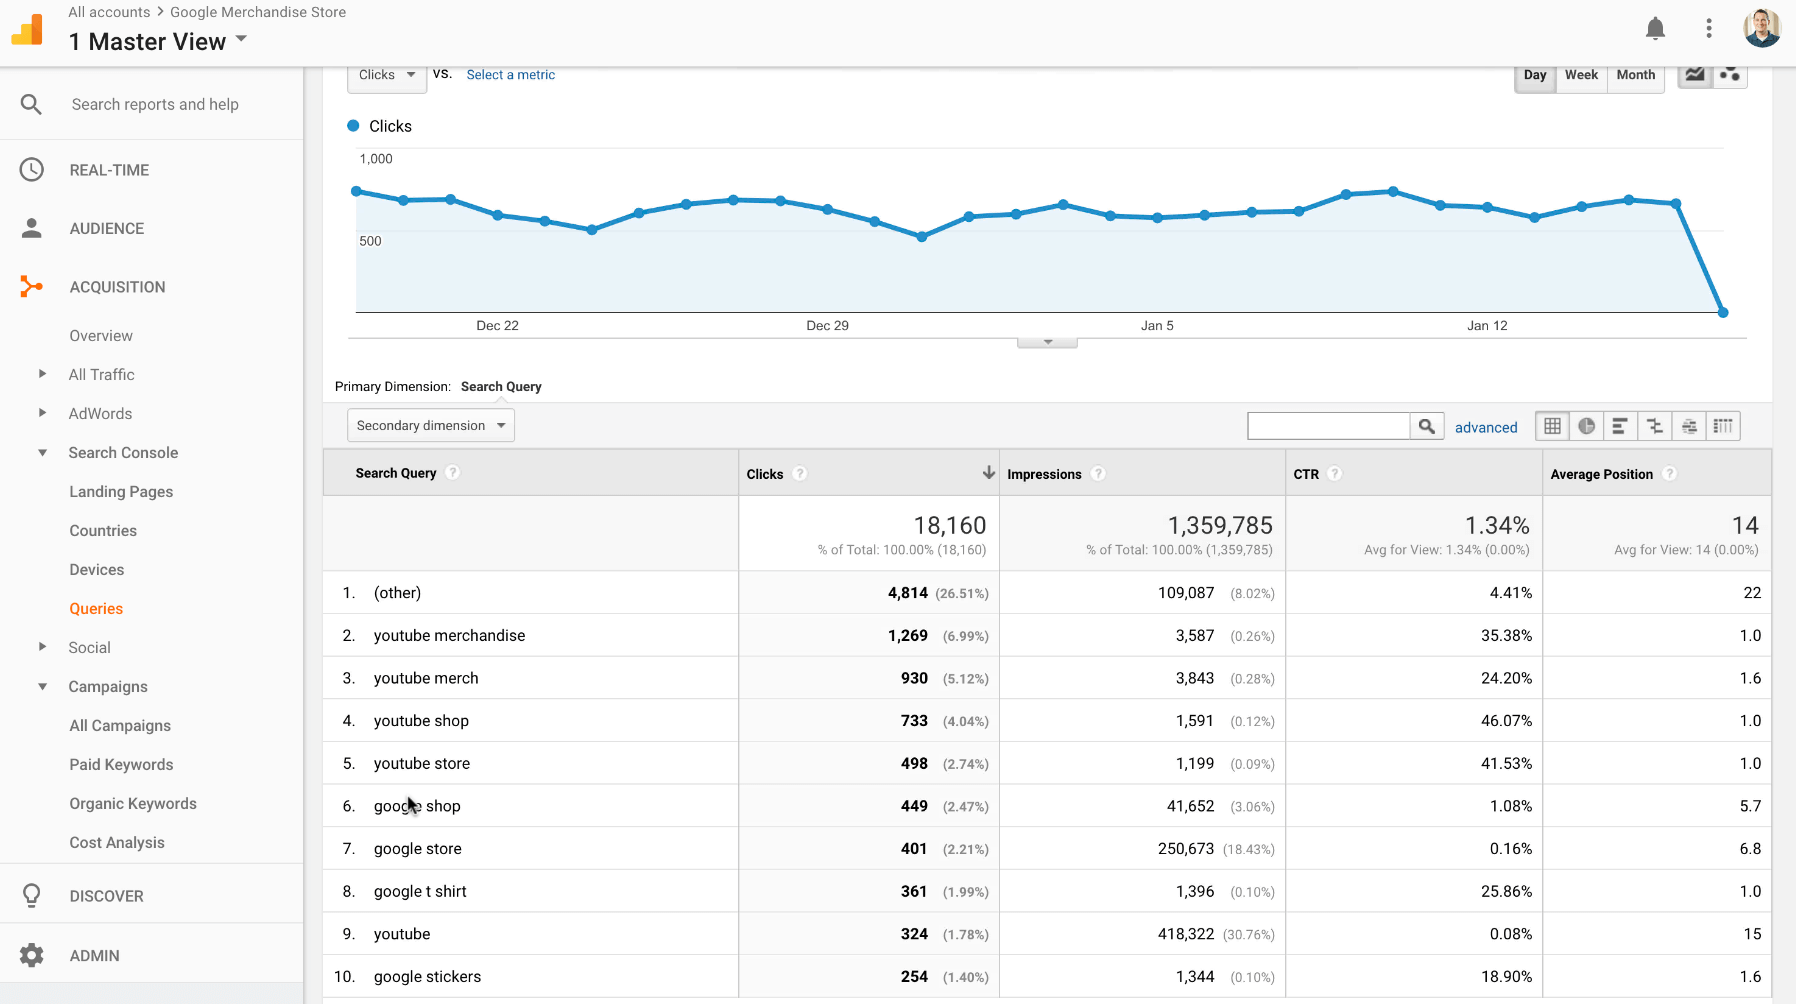Expand the All Traffic section
Image resolution: width=1796 pixels, height=1004 pixels.
coord(42,374)
